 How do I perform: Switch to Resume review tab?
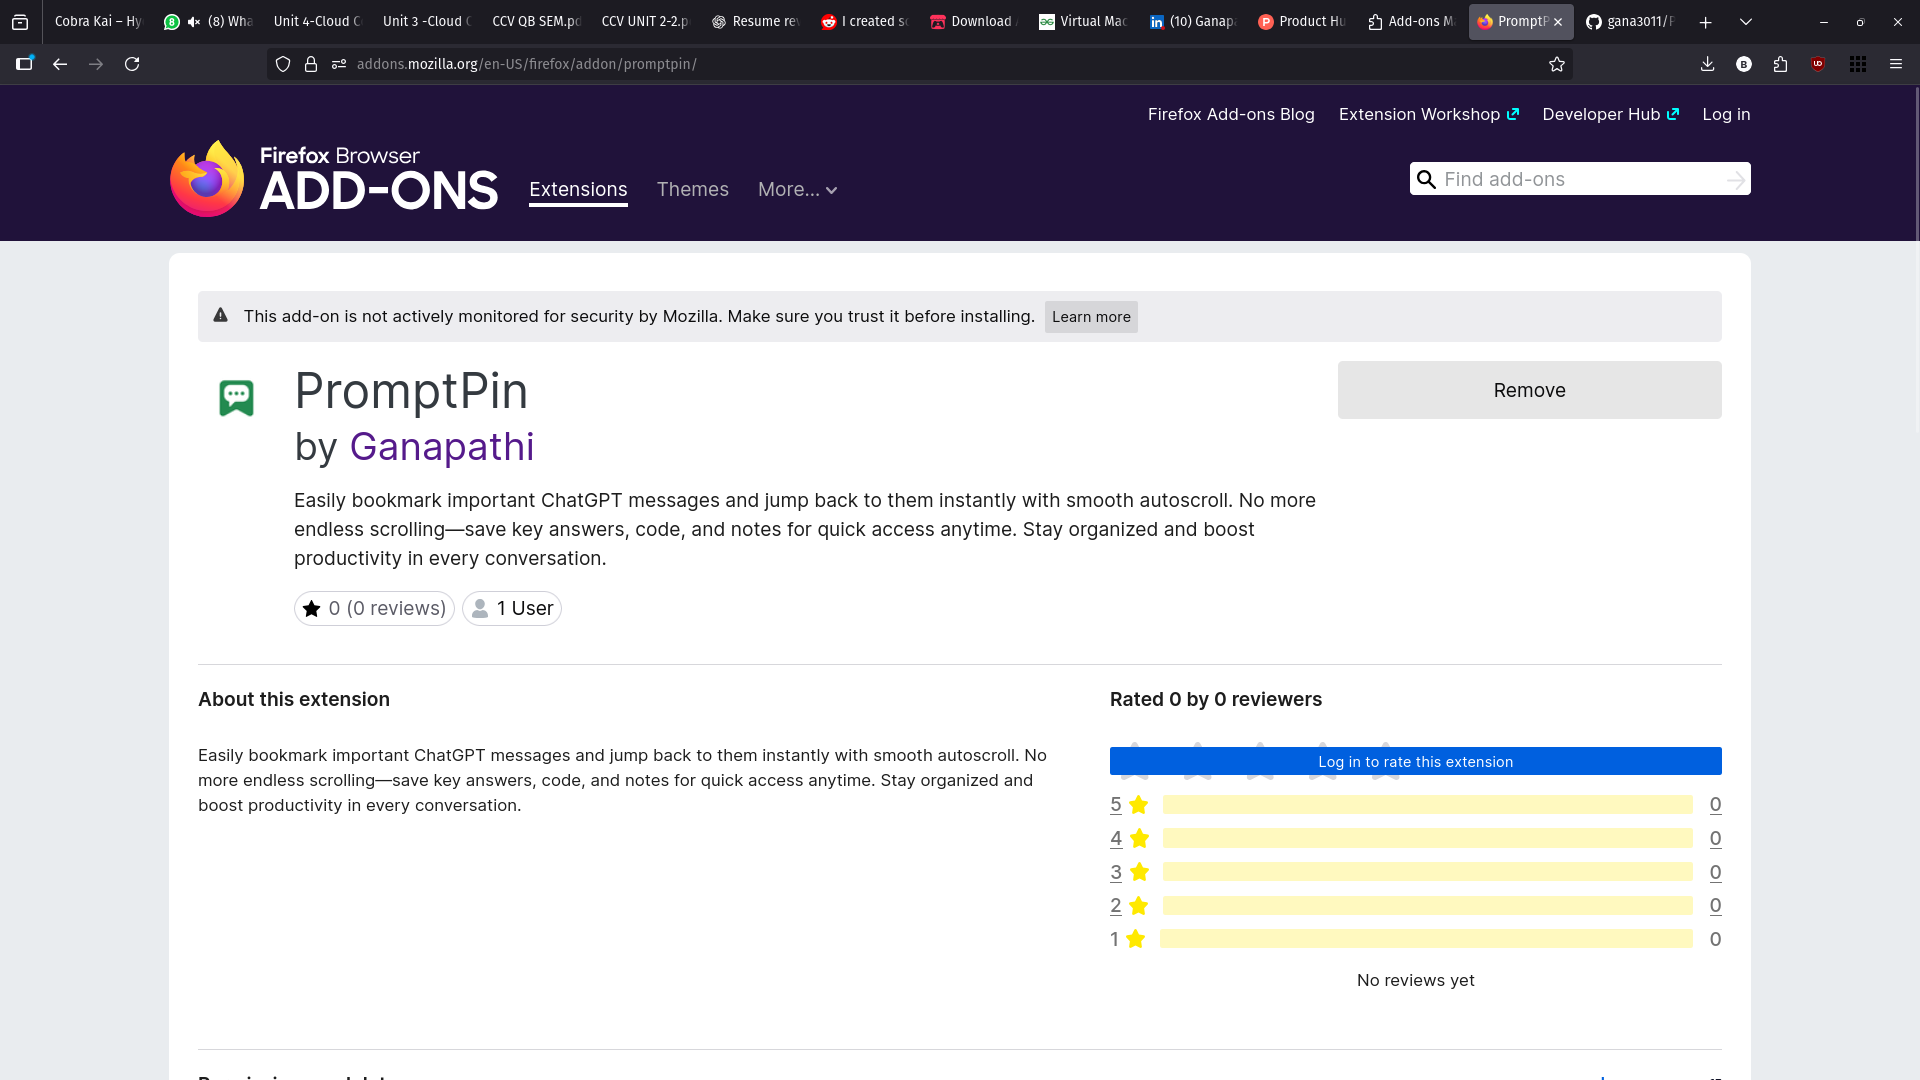tap(754, 22)
